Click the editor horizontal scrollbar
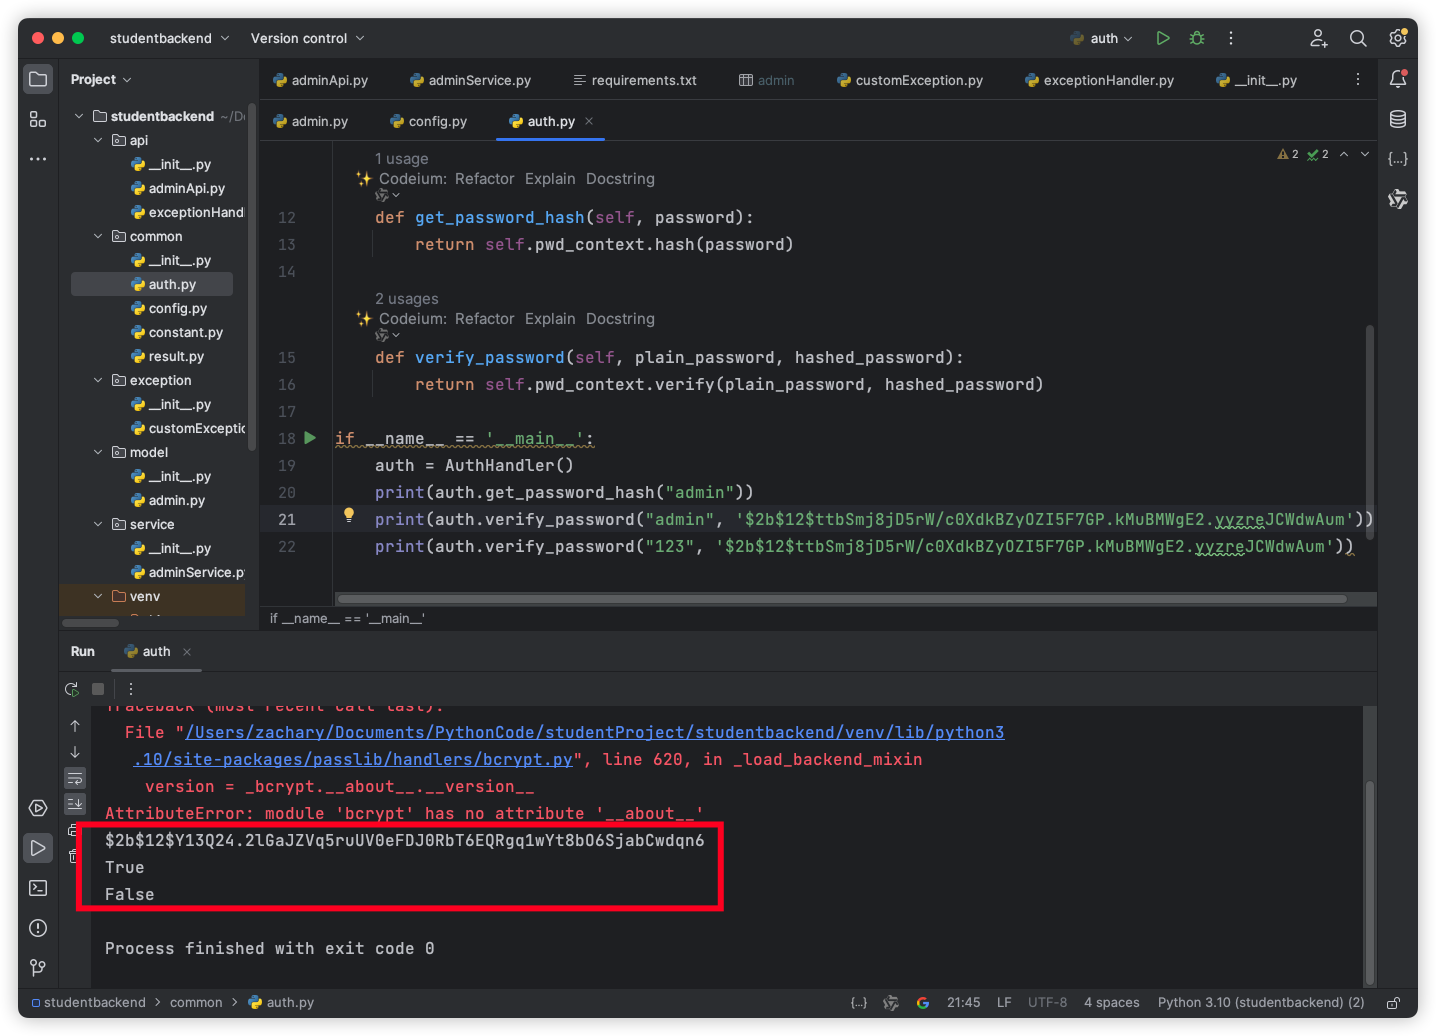Screen dimensions: 1436x1036 [x=842, y=599]
